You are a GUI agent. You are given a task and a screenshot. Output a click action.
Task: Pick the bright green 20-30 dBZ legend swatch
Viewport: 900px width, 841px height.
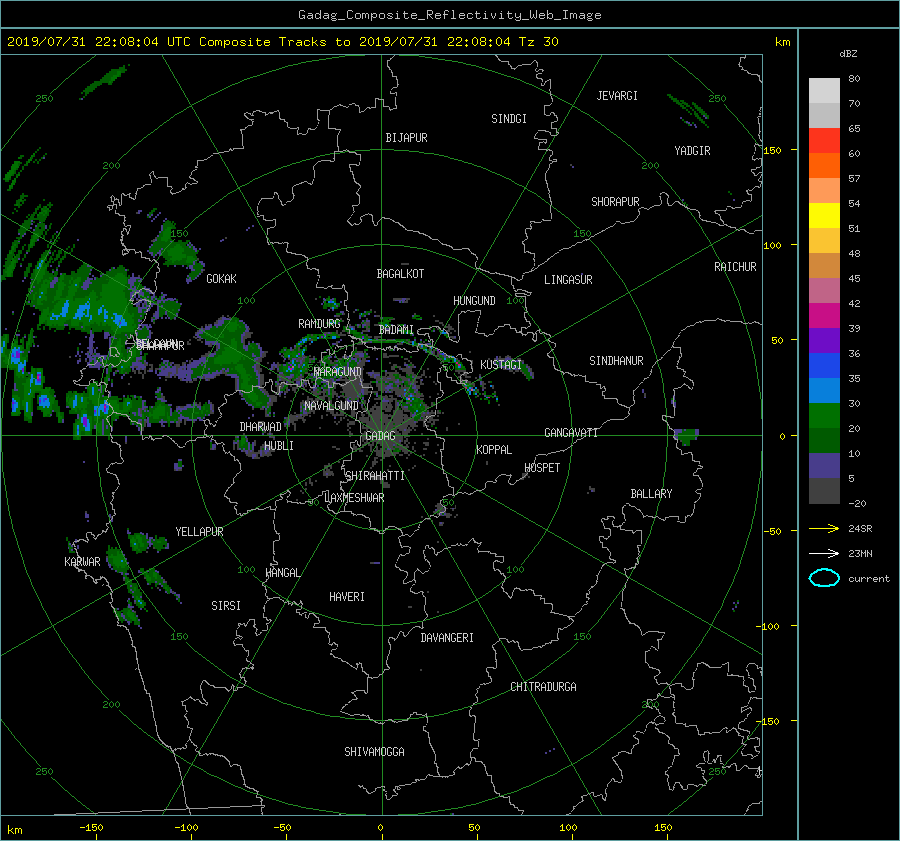click(x=824, y=416)
